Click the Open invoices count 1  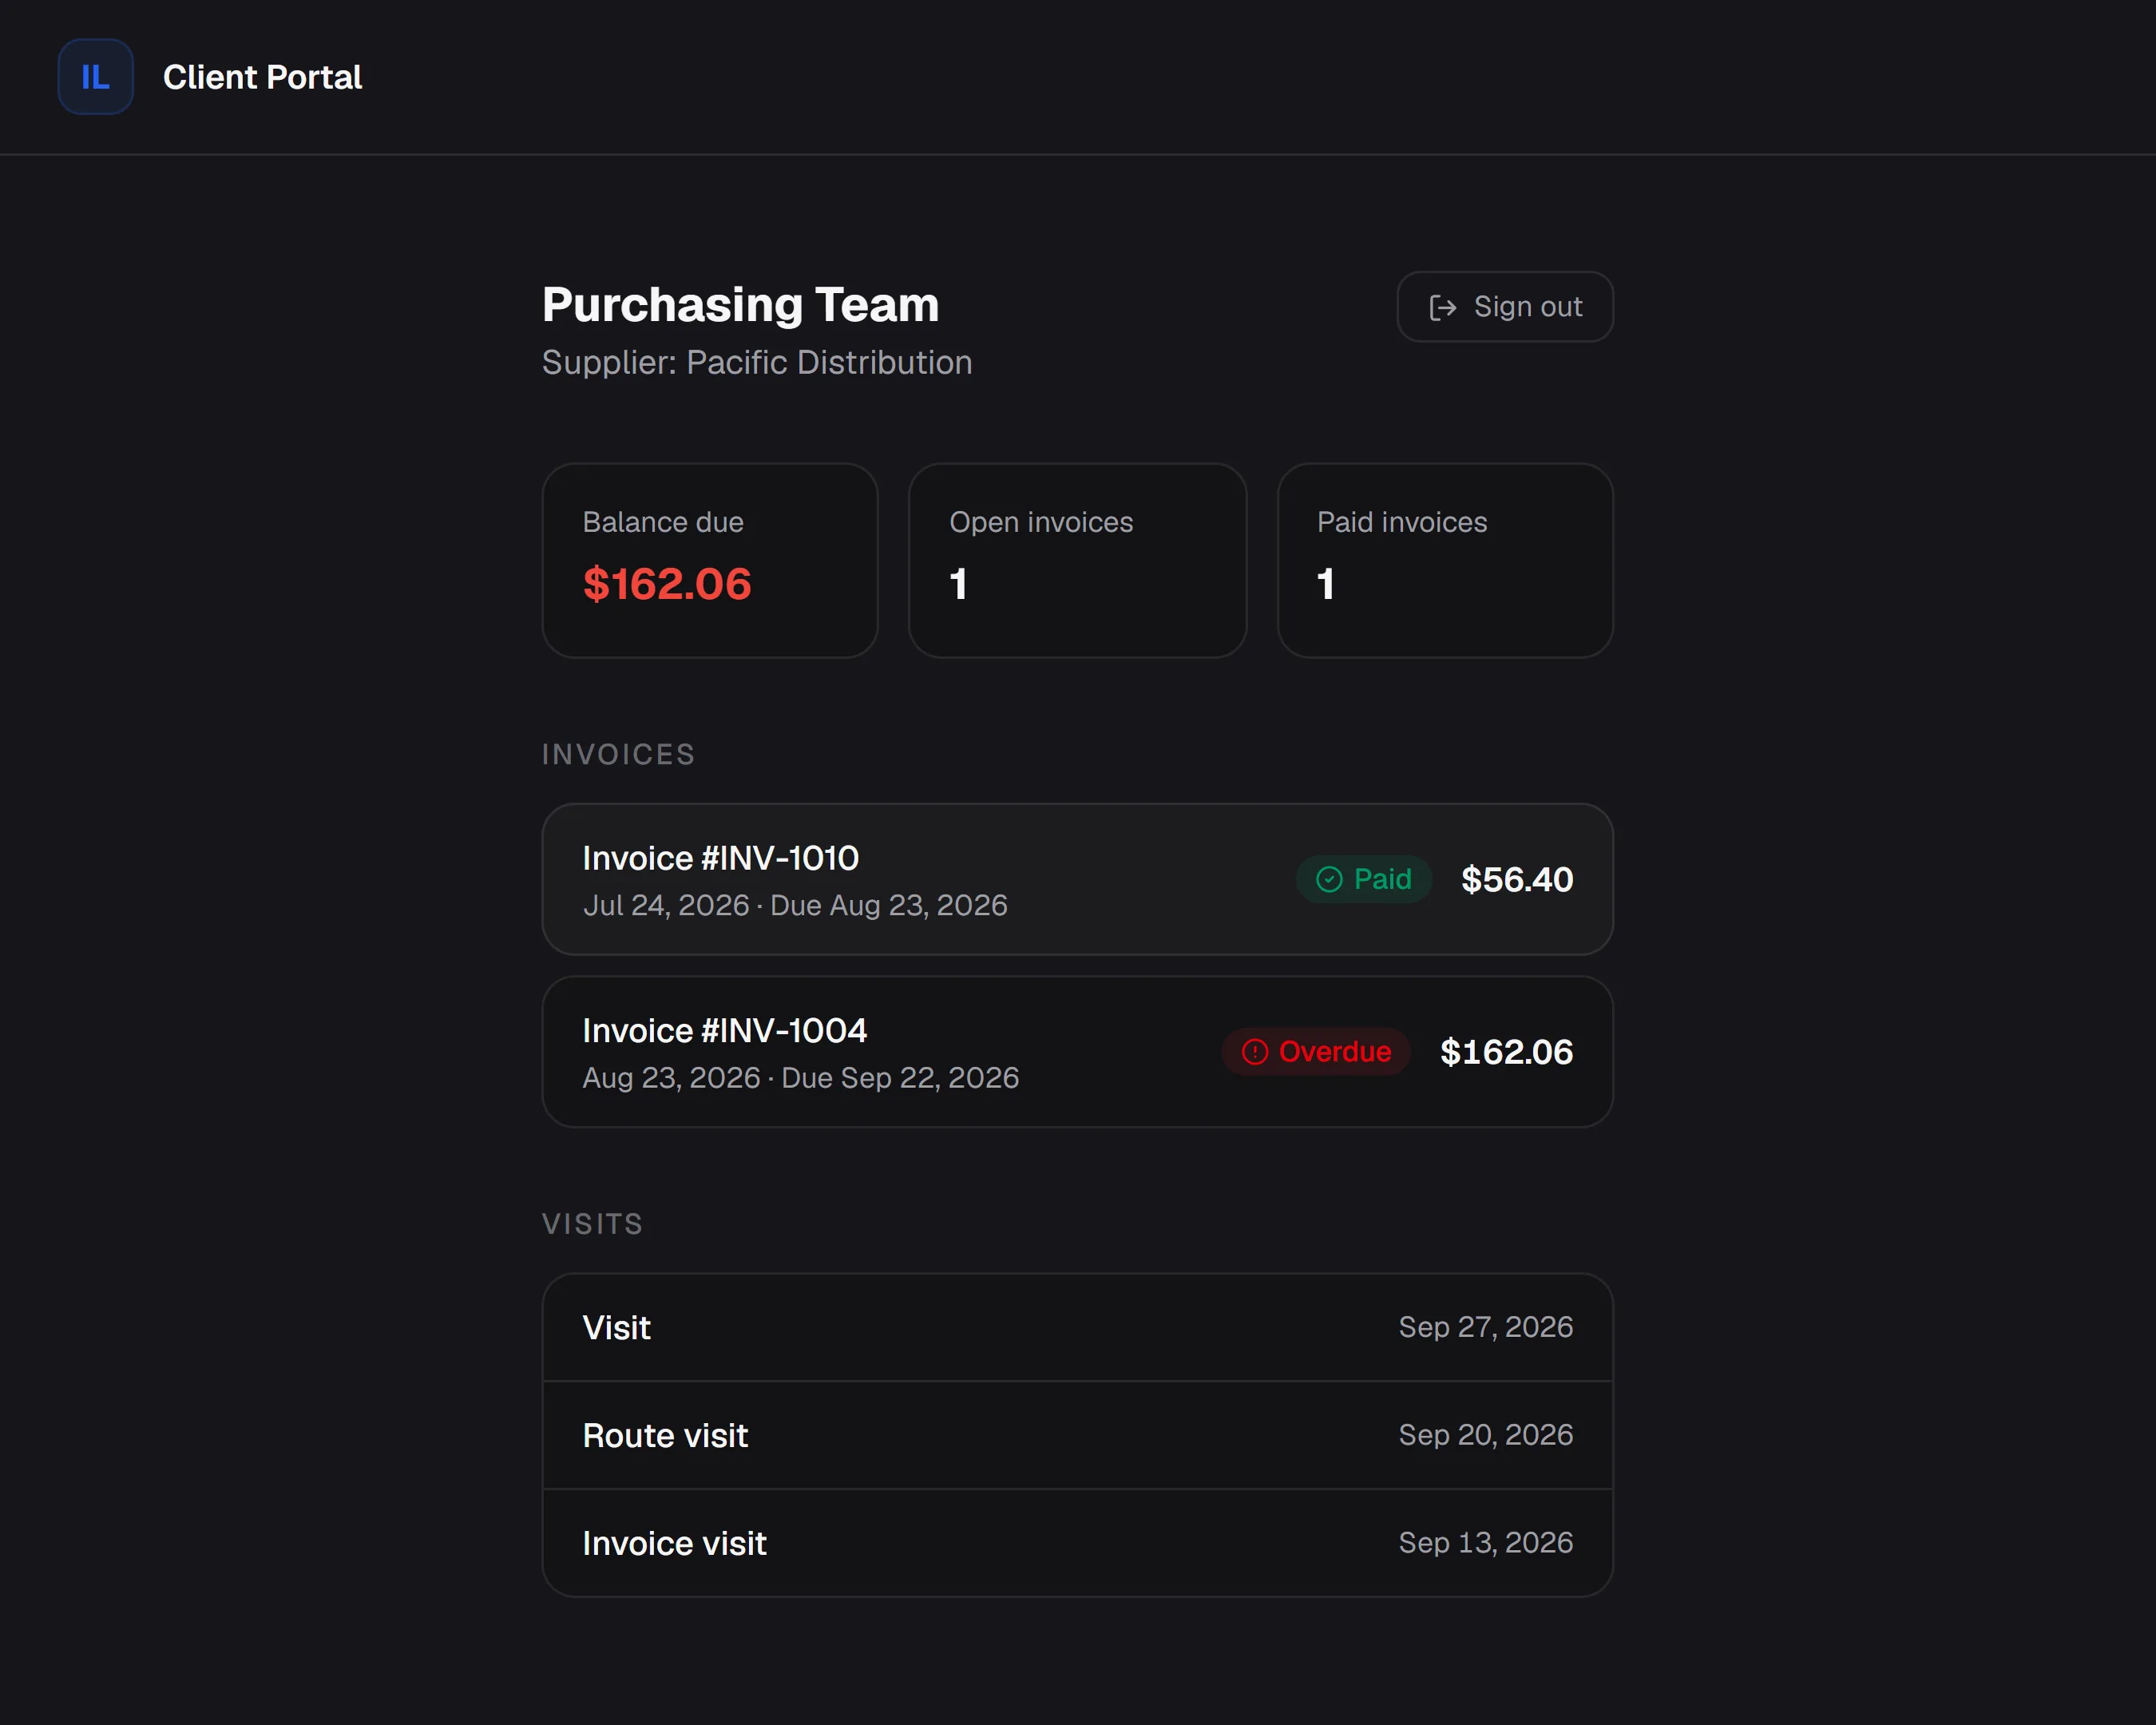tap(958, 584)
